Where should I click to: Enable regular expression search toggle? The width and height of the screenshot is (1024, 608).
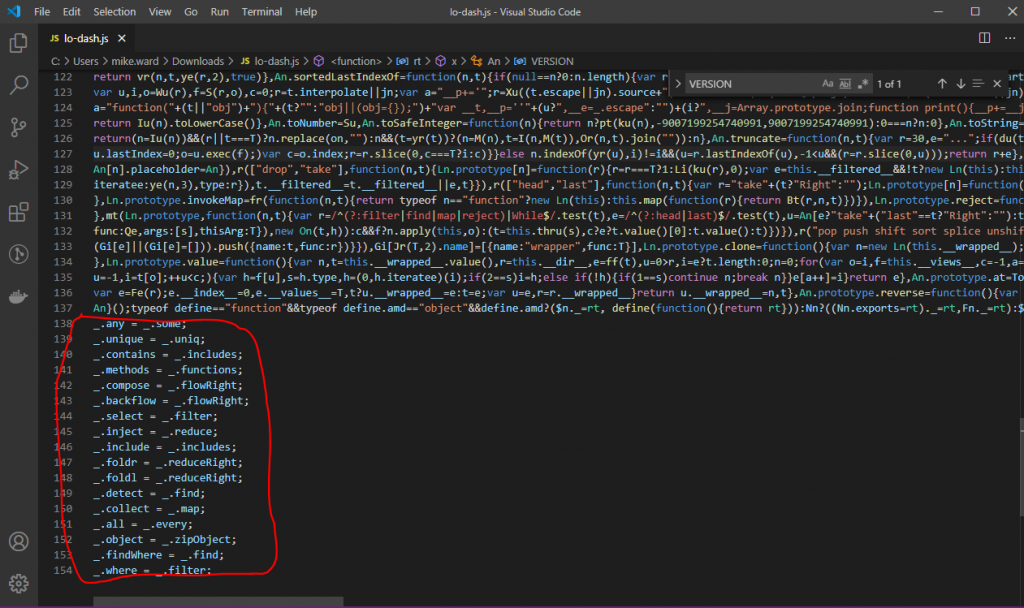861,84
